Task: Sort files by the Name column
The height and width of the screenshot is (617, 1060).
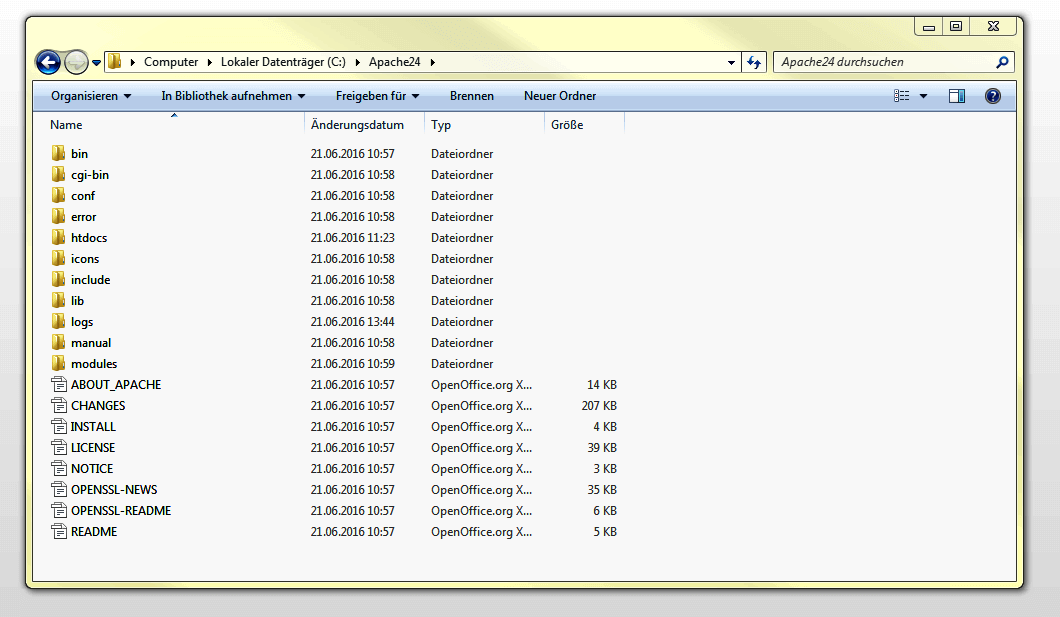Action: click(x=66, y=124)
